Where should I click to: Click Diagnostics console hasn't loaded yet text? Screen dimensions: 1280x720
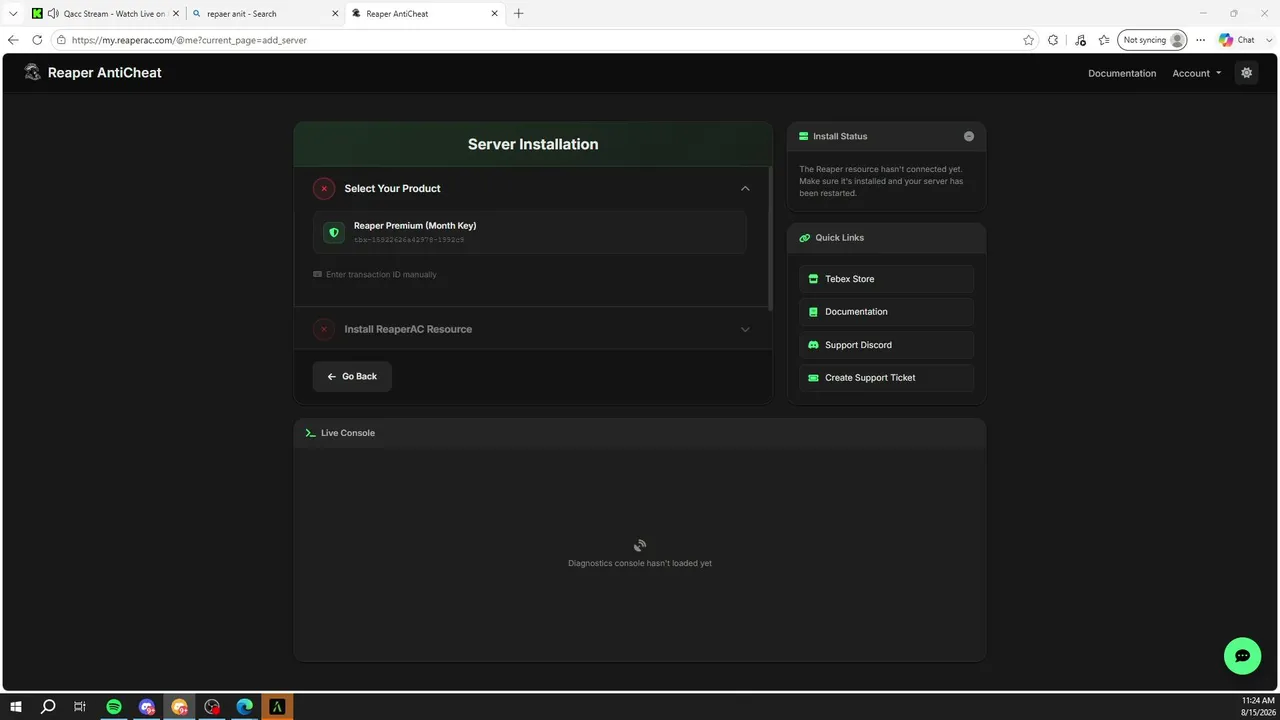tap(640, 563)
